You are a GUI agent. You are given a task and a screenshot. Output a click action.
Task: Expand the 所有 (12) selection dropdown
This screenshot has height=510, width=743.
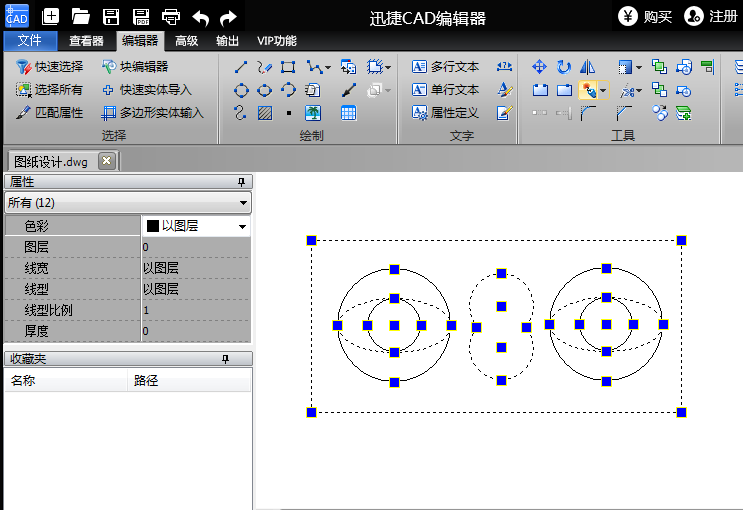pos(244,203)
